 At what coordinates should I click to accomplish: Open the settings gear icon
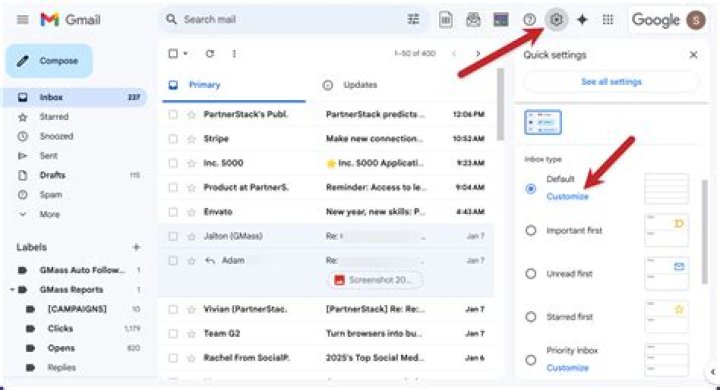pos(556,20)
